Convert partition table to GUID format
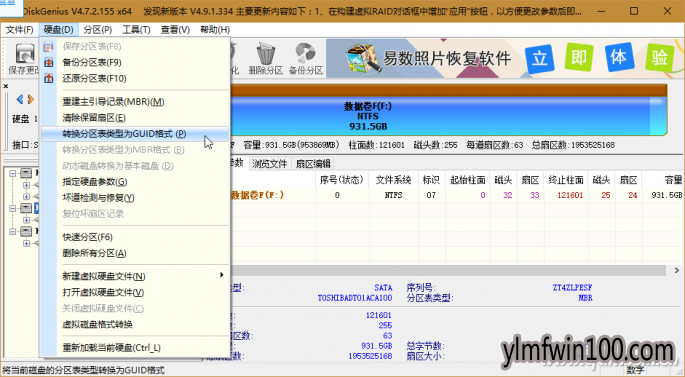 [x=135, y=134]
